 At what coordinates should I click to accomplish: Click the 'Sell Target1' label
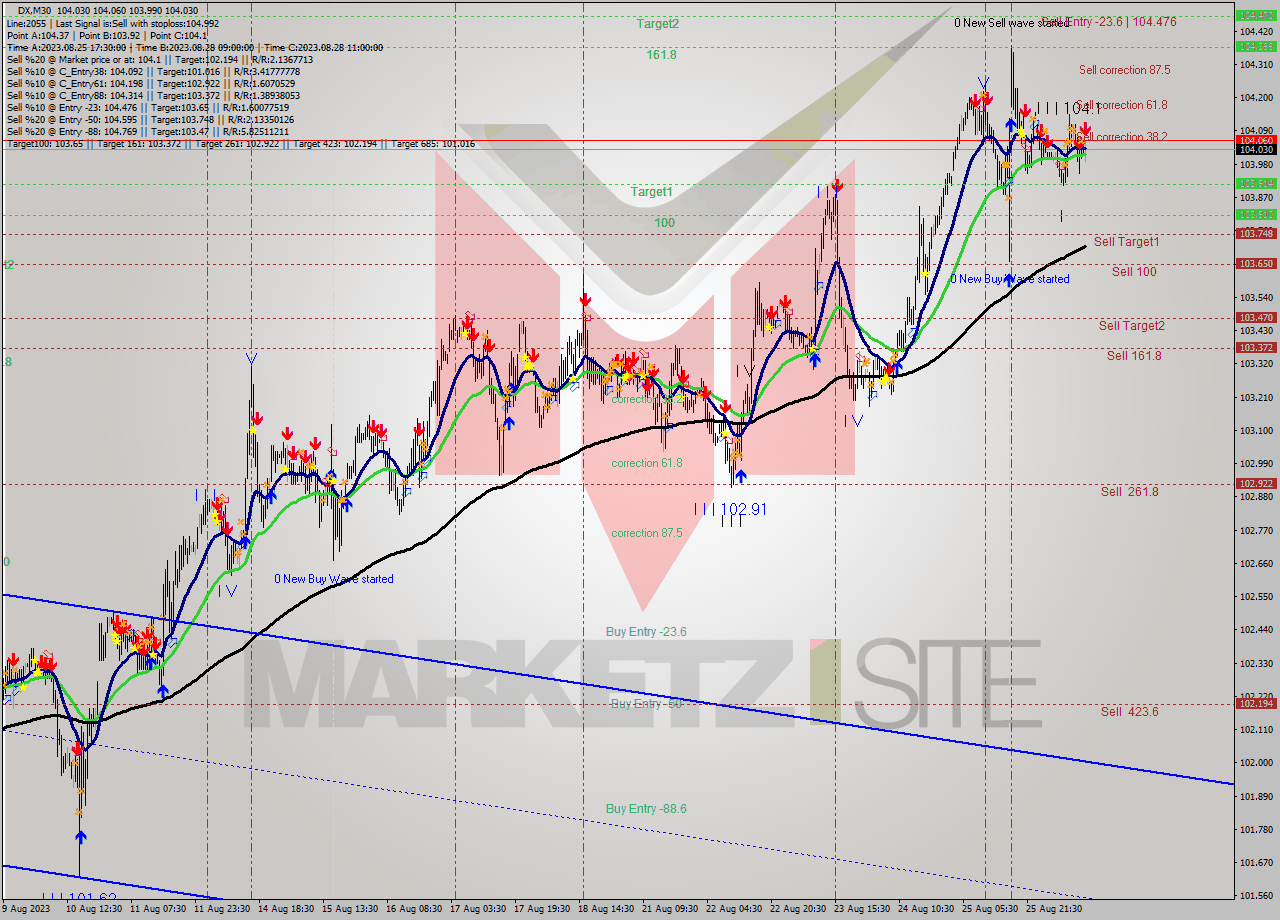[1127, 242]
